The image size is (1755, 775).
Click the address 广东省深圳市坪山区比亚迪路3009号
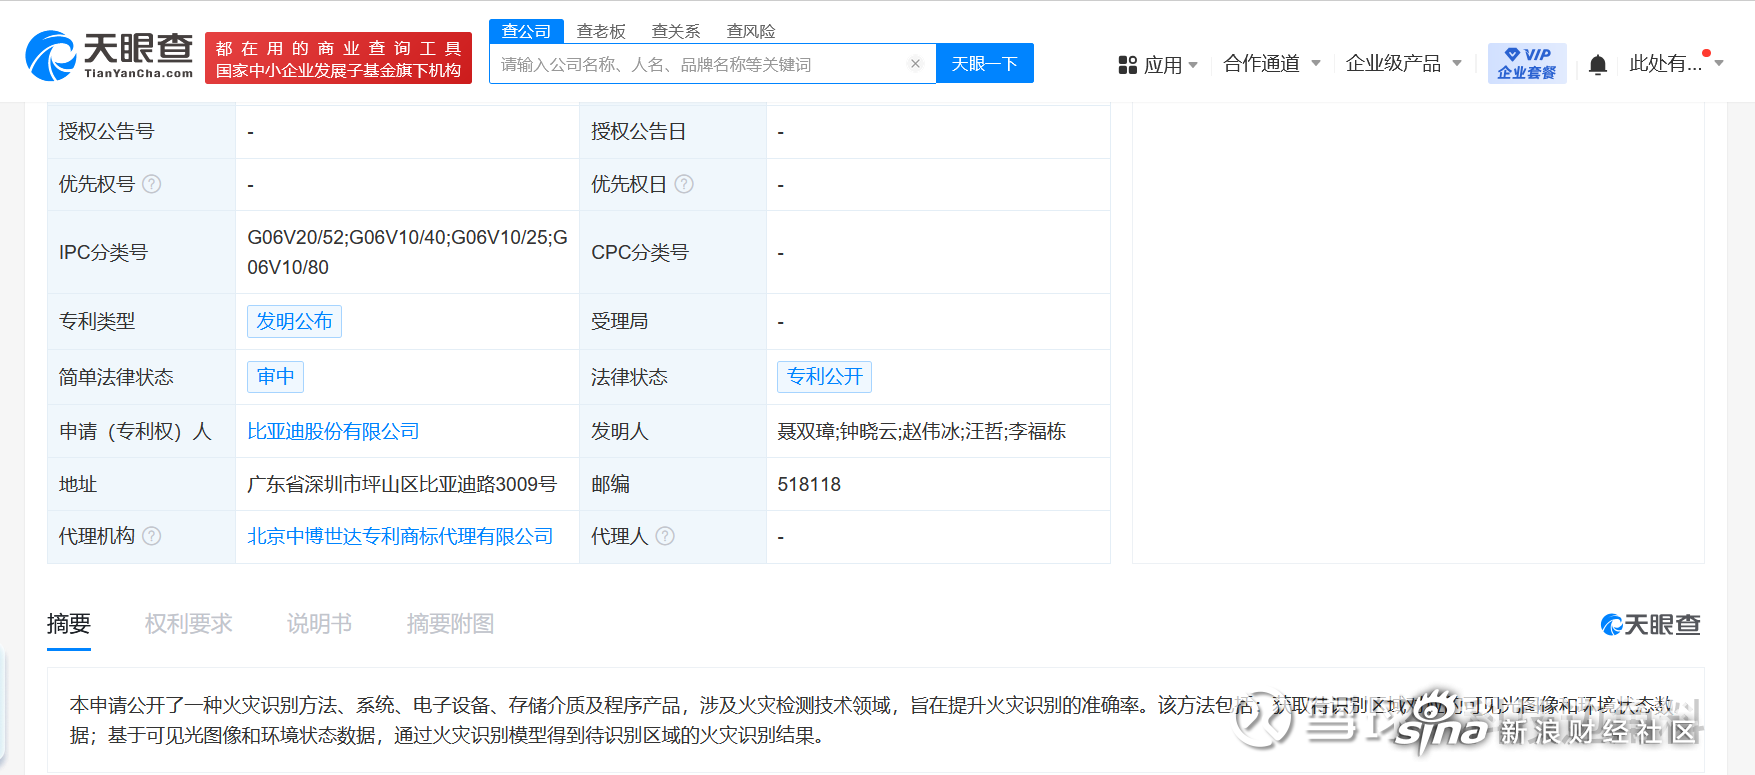[402, 484]
